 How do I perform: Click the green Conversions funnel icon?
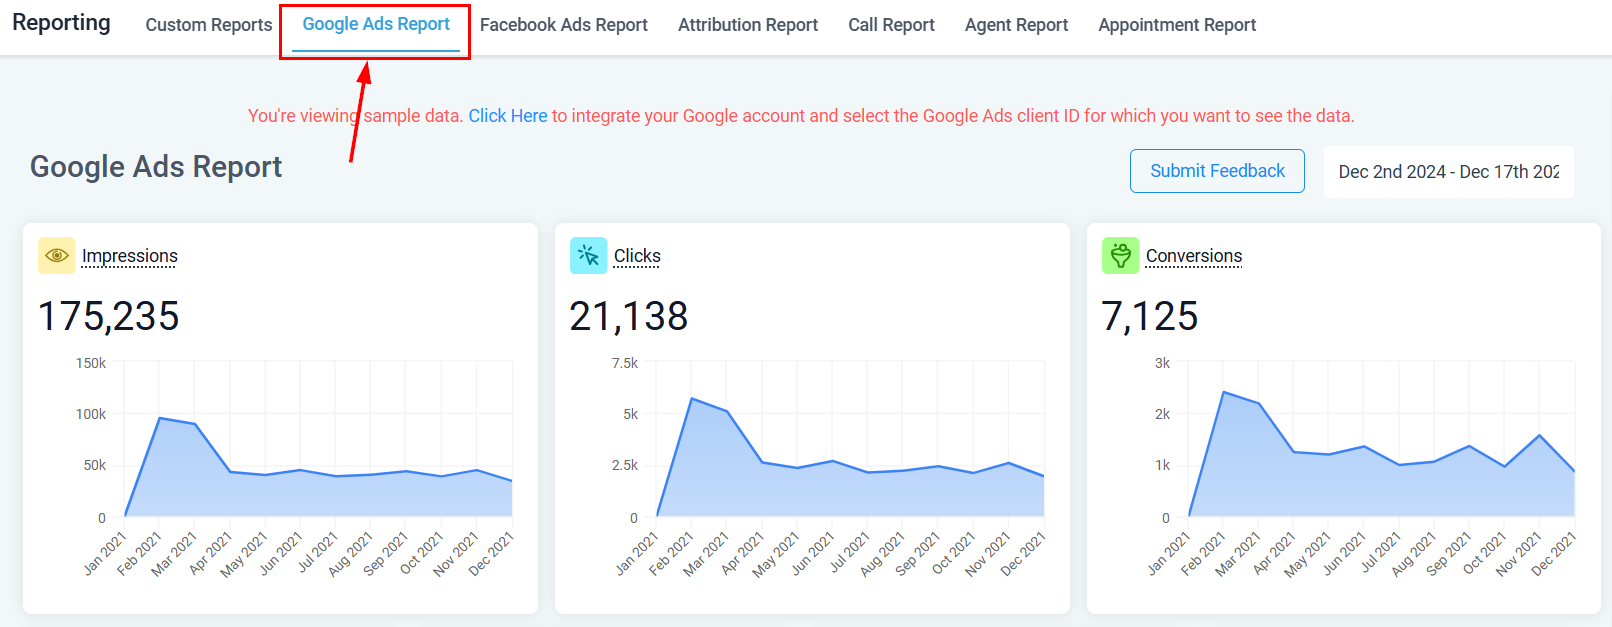tap(1120, 256)
